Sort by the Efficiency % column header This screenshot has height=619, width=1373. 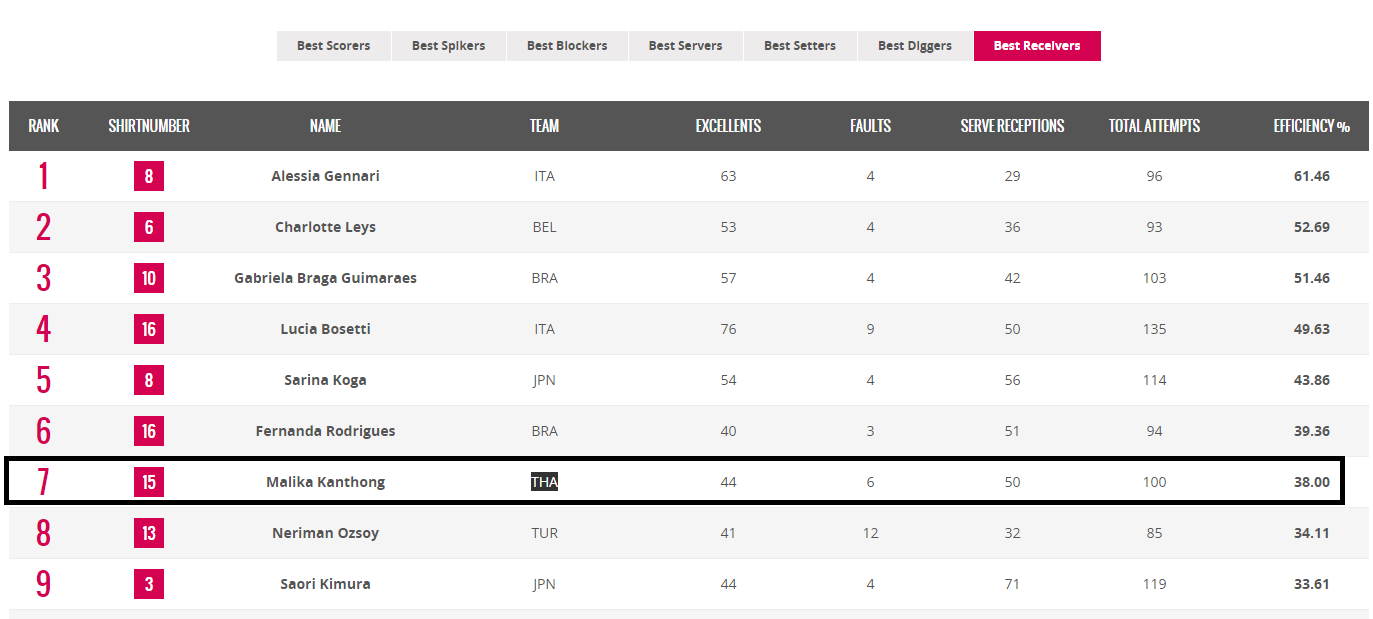(1311, 126)
